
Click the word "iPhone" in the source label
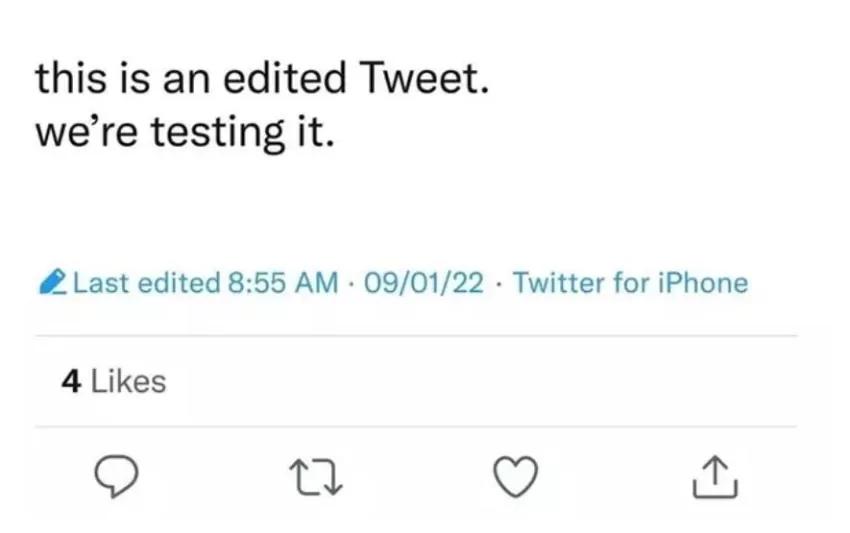(x=703, y=283)
